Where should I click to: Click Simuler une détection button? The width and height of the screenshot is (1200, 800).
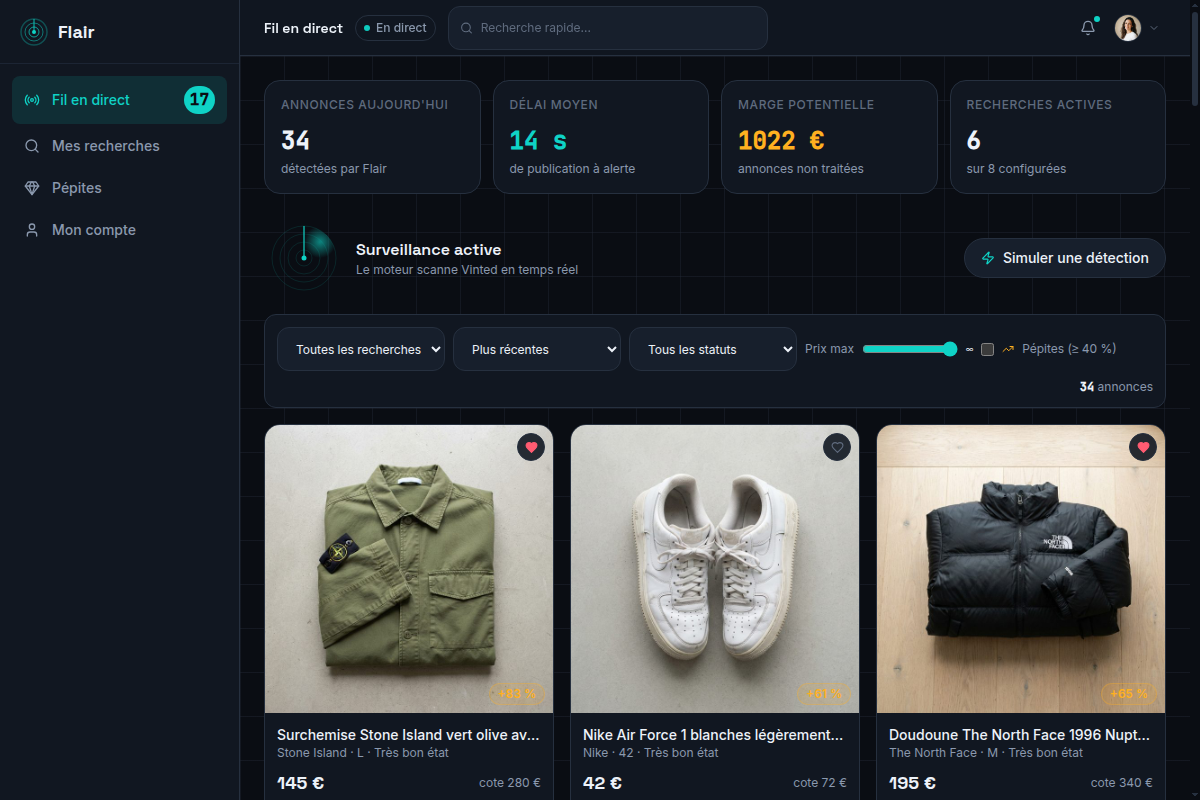pos(1064,258)
